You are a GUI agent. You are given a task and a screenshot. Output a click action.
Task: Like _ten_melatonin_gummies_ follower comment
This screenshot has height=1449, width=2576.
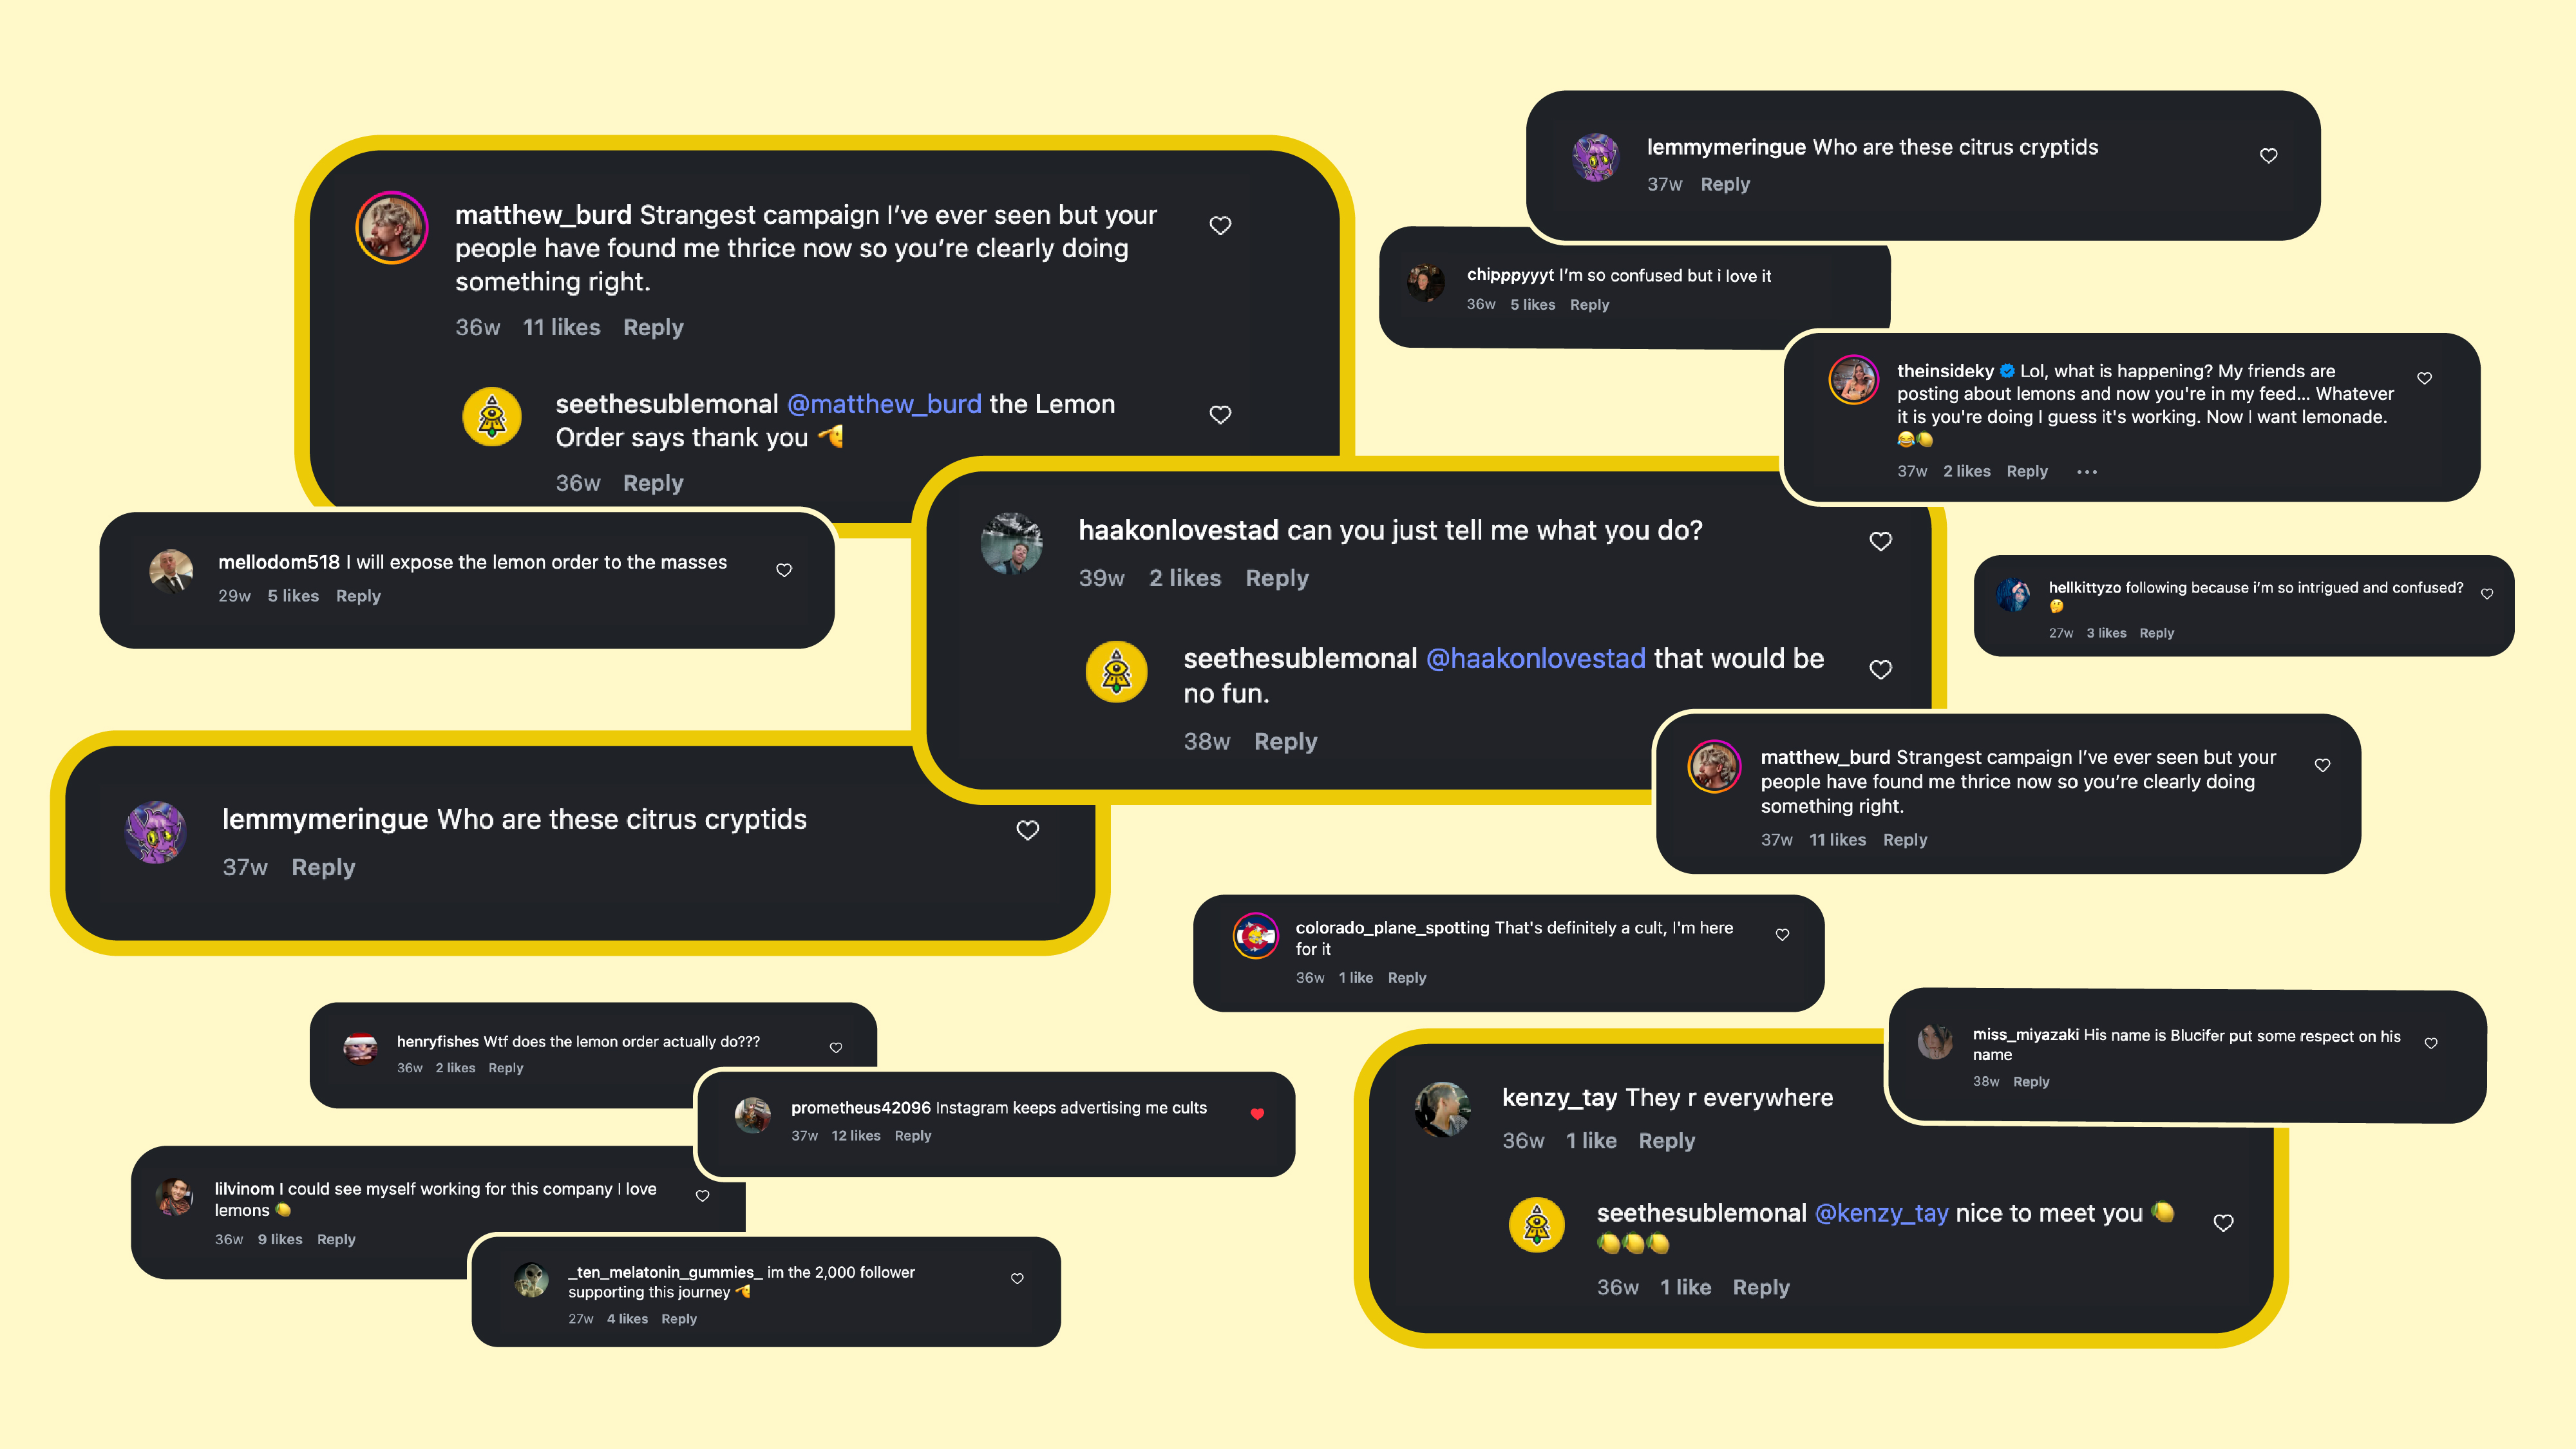coord(1017,1278)
